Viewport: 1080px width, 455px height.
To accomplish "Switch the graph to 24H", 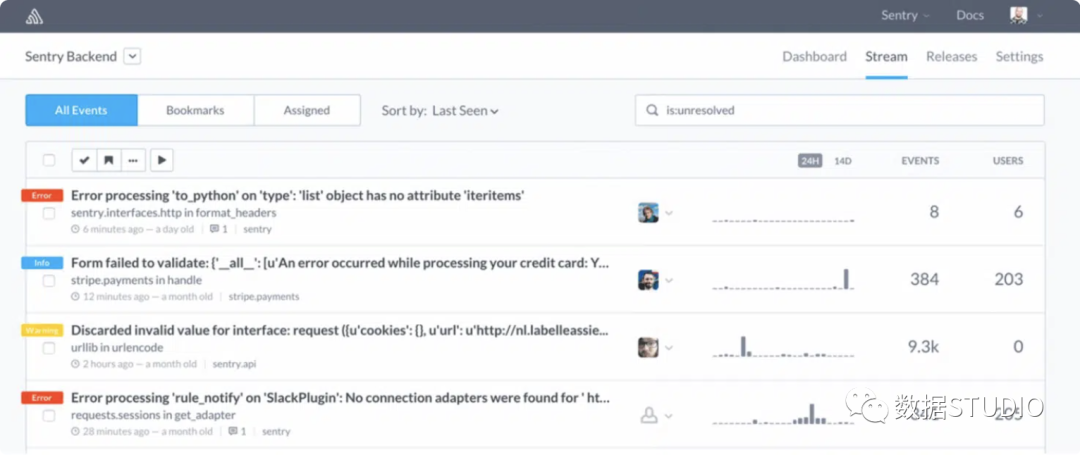I will 810,161.
